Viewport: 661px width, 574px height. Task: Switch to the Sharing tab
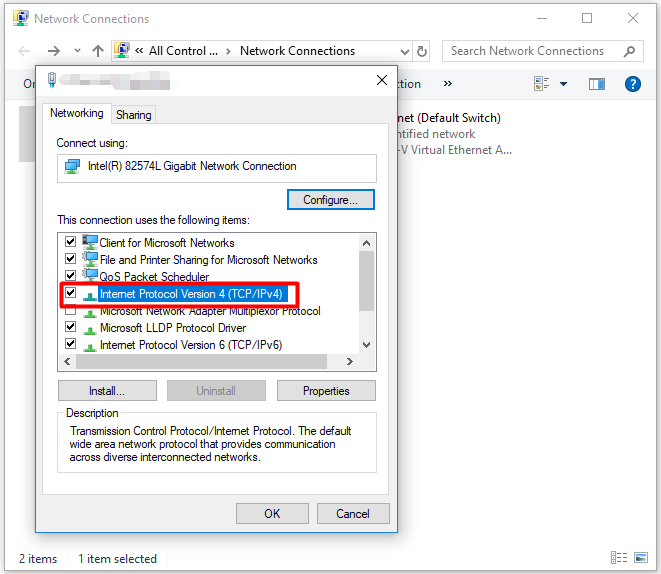(134, 115)
